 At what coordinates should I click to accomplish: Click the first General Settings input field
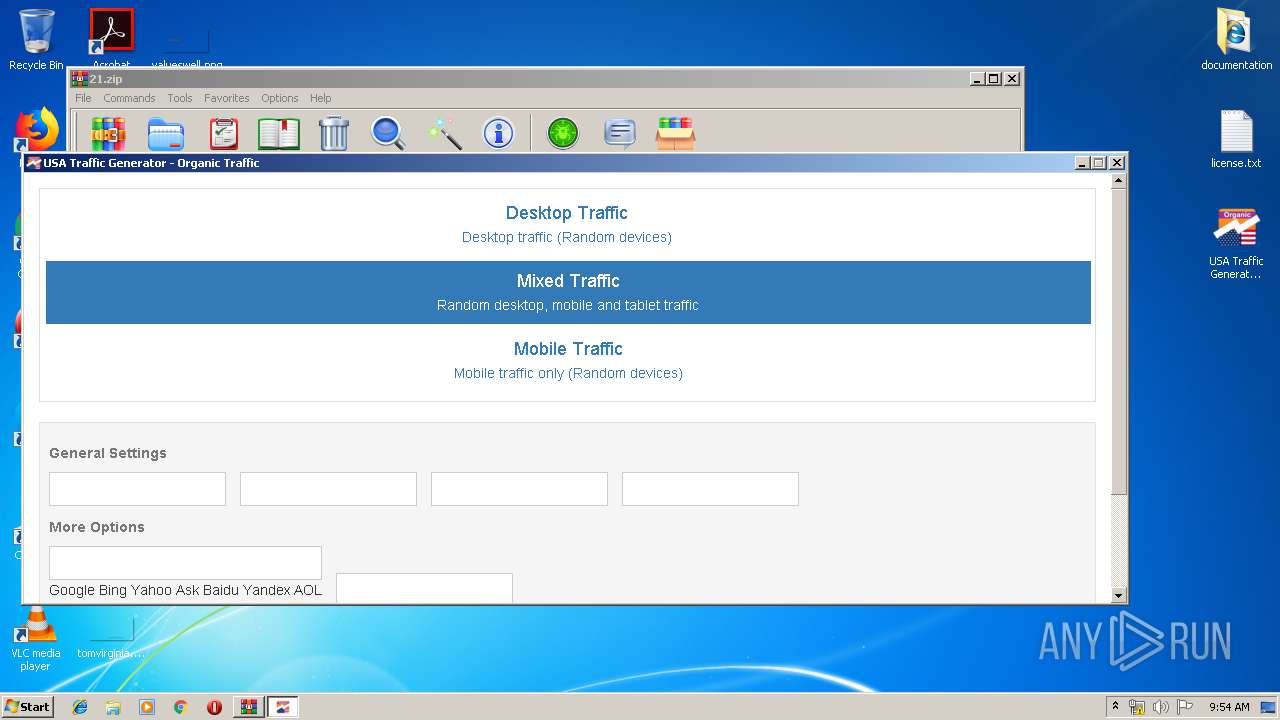(x=137, y=489)
